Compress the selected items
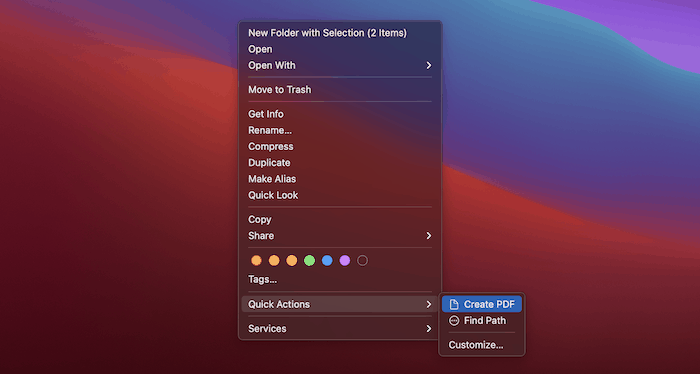Viewport: 700px width, 374px height. click(x=271, y=146)
